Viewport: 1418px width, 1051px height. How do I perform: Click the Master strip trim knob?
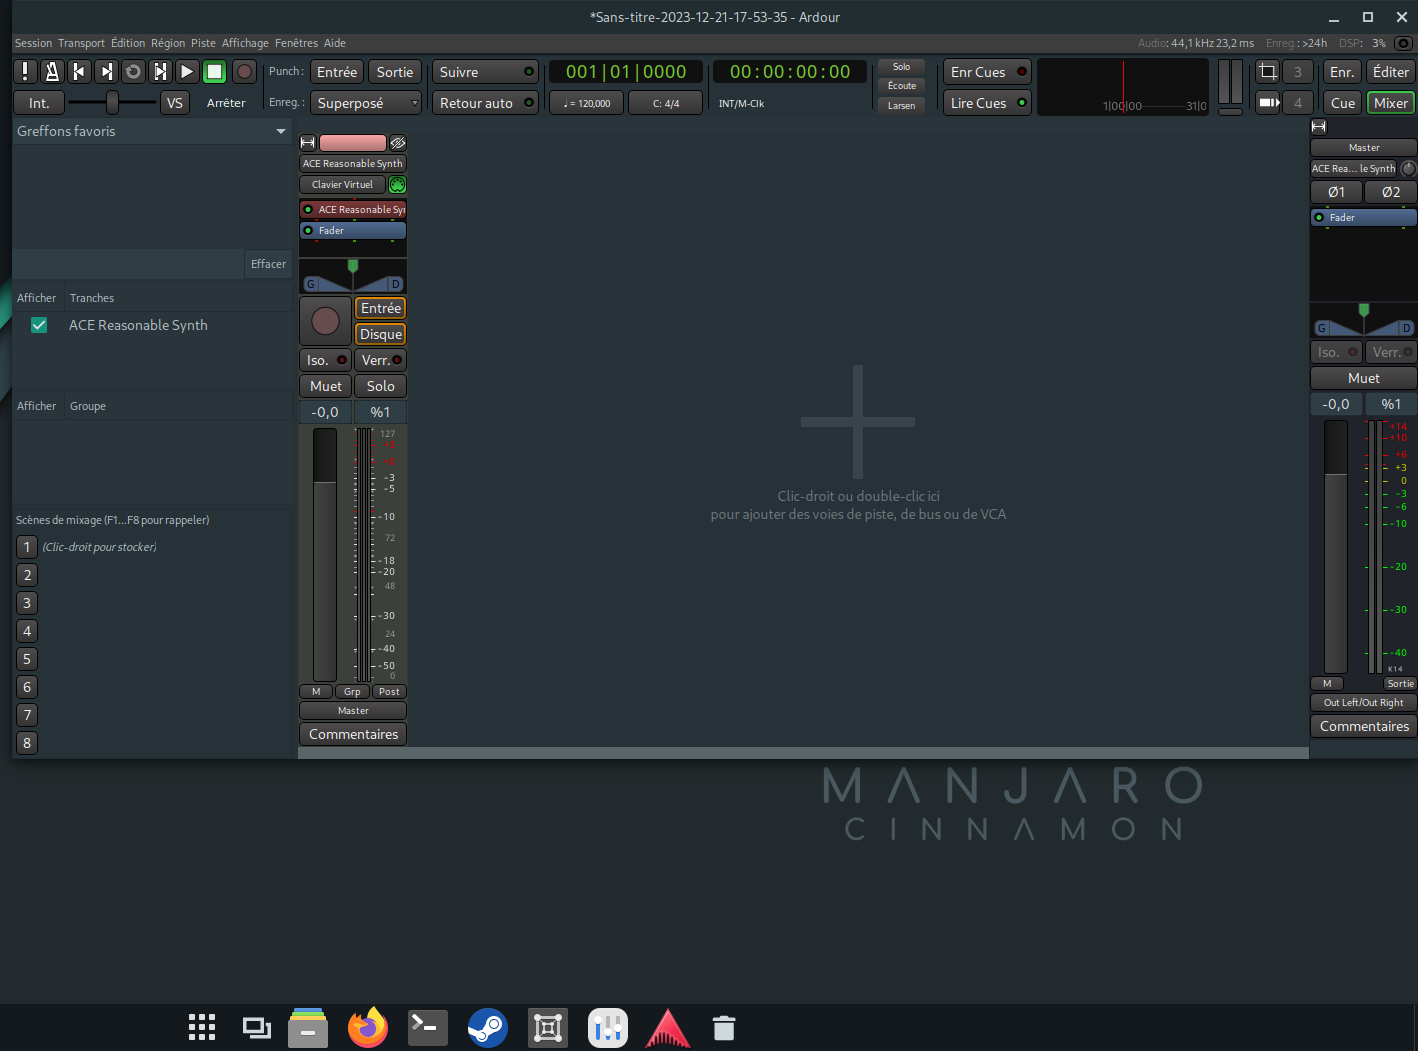click(1408, 169)
